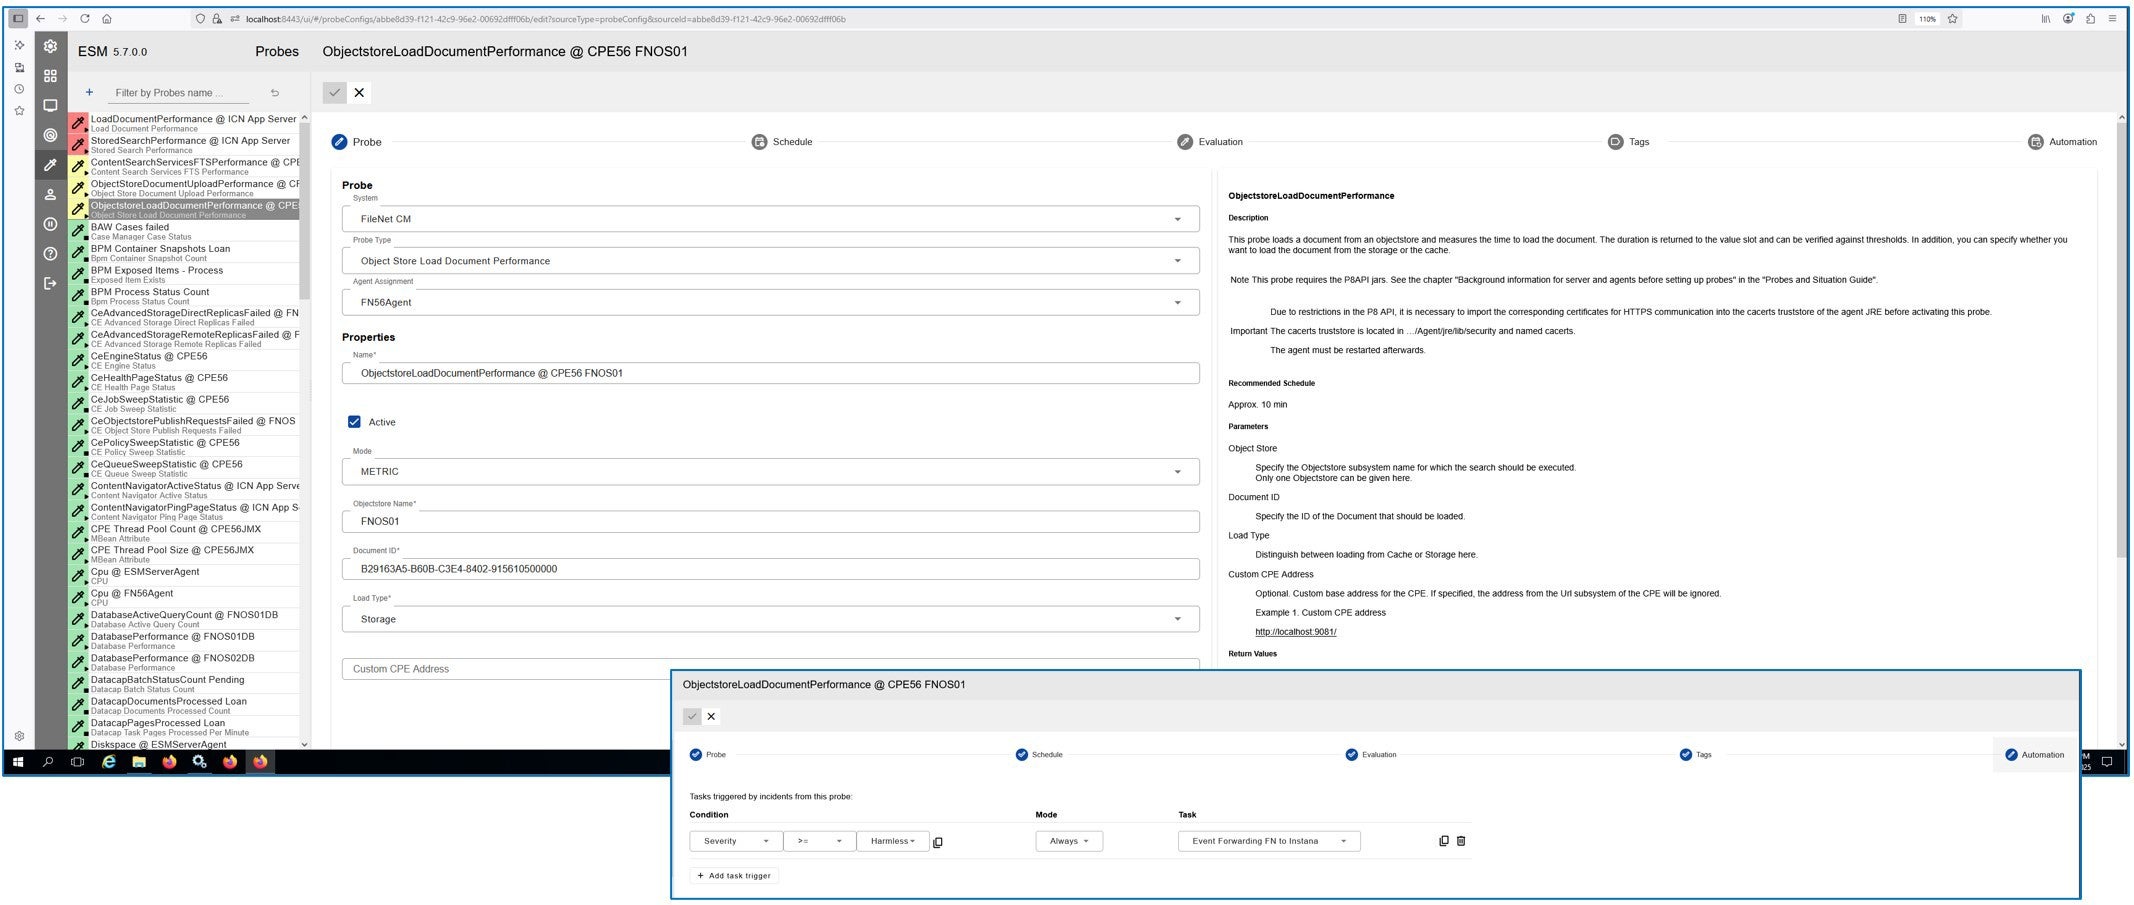Cancel editing with X in main editor
2134x905 pixels.
coord(359,92)
